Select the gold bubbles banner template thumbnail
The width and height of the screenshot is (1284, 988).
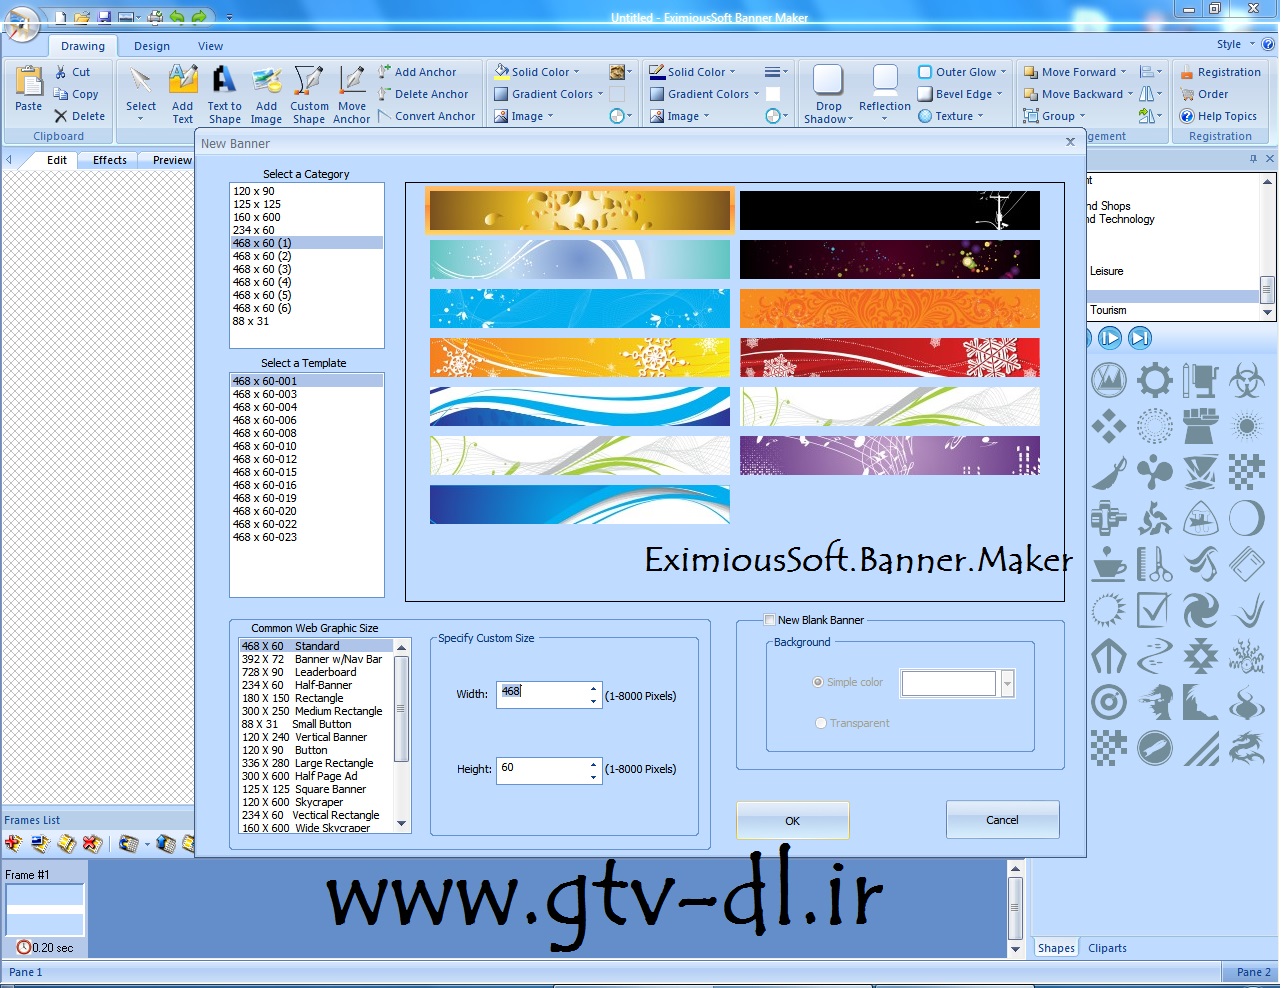(580, 211)
